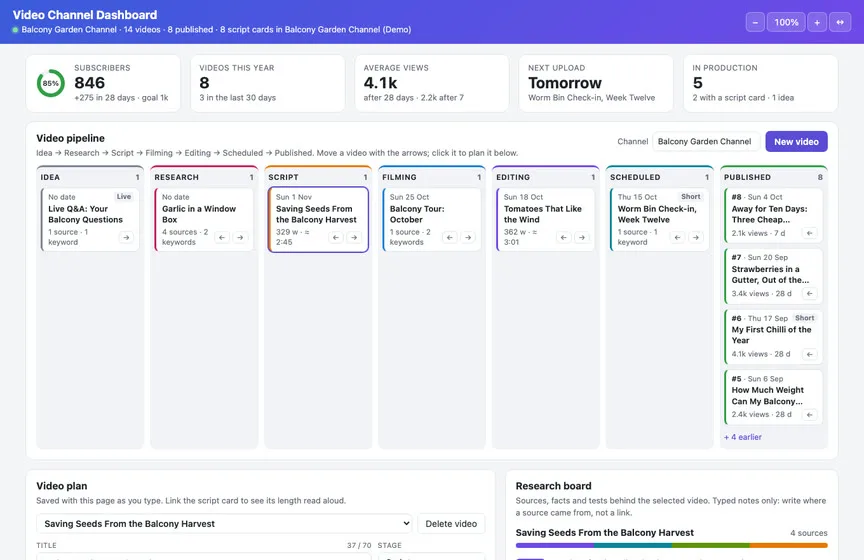Move Worm Bin Check-in card back
The width and height of the screenshot is (864, 560).
pos(678,238)
